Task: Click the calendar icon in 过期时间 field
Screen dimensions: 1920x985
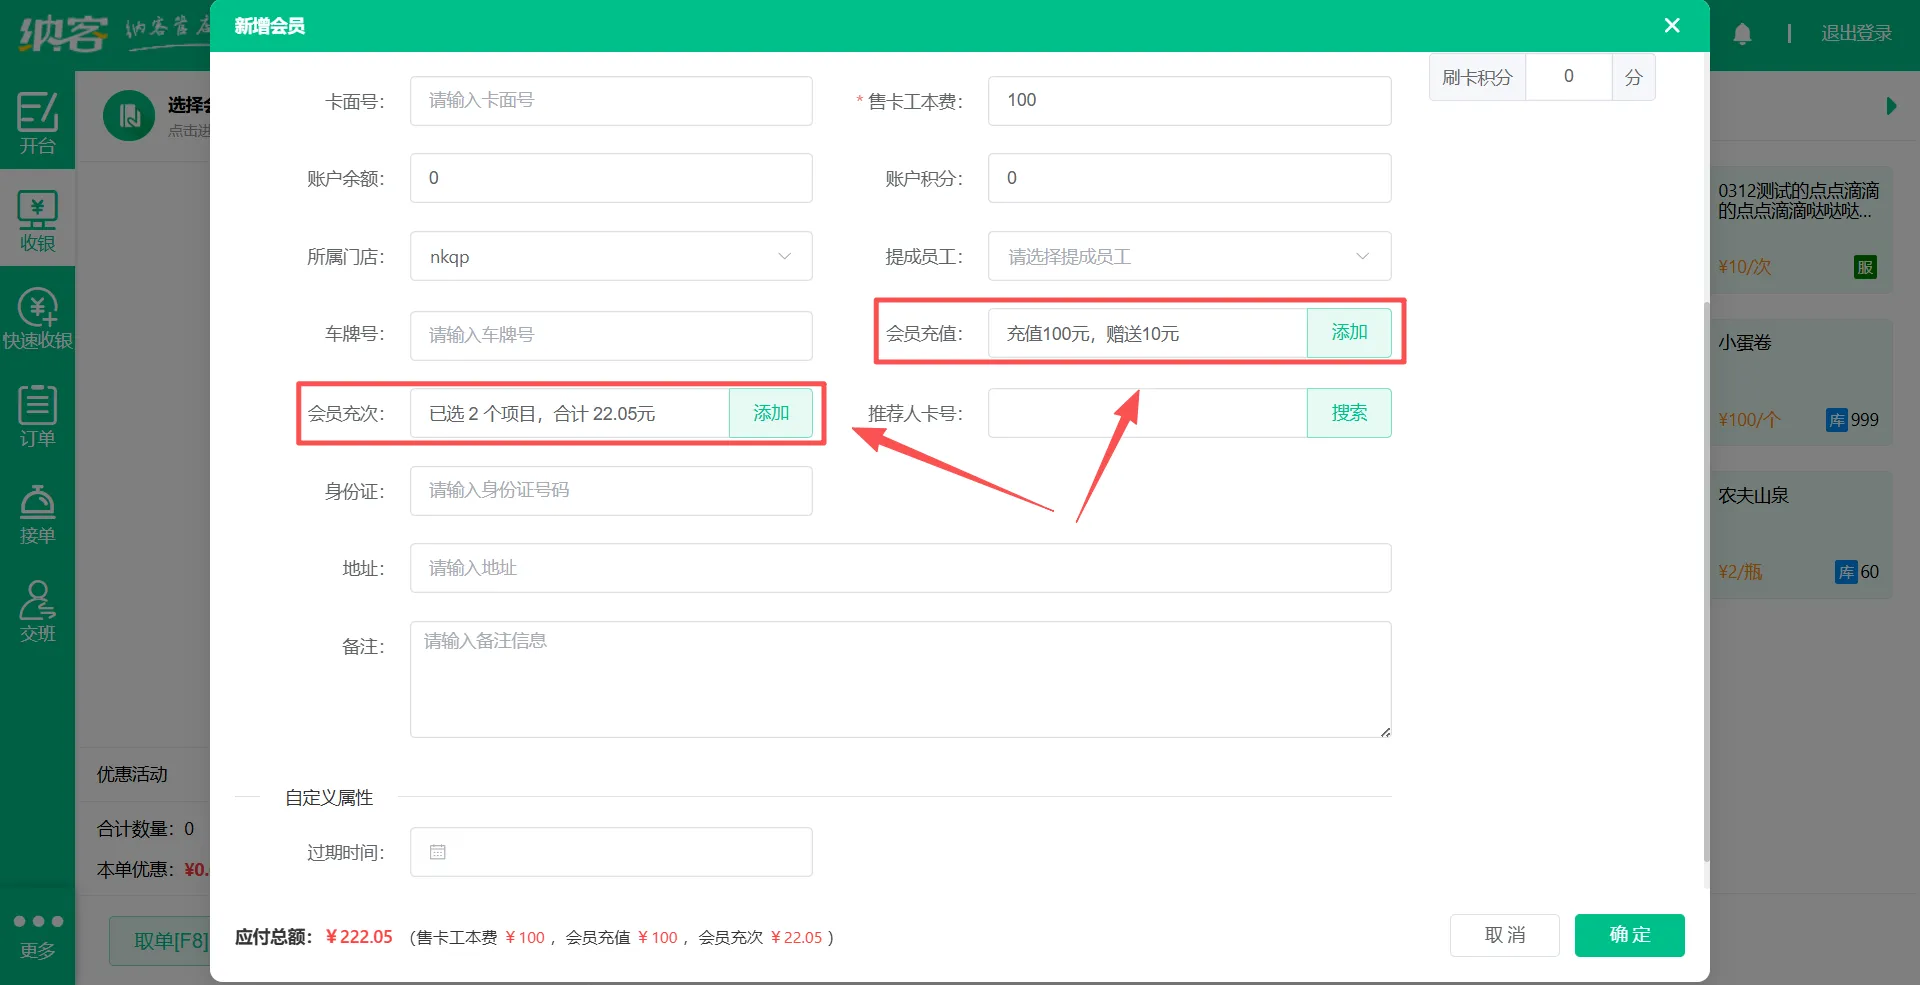Action: pyautogui.click(x=437, y=852)
